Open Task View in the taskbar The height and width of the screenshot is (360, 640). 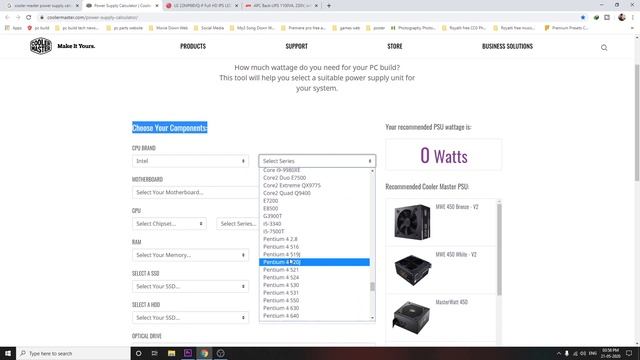(155, 353)
